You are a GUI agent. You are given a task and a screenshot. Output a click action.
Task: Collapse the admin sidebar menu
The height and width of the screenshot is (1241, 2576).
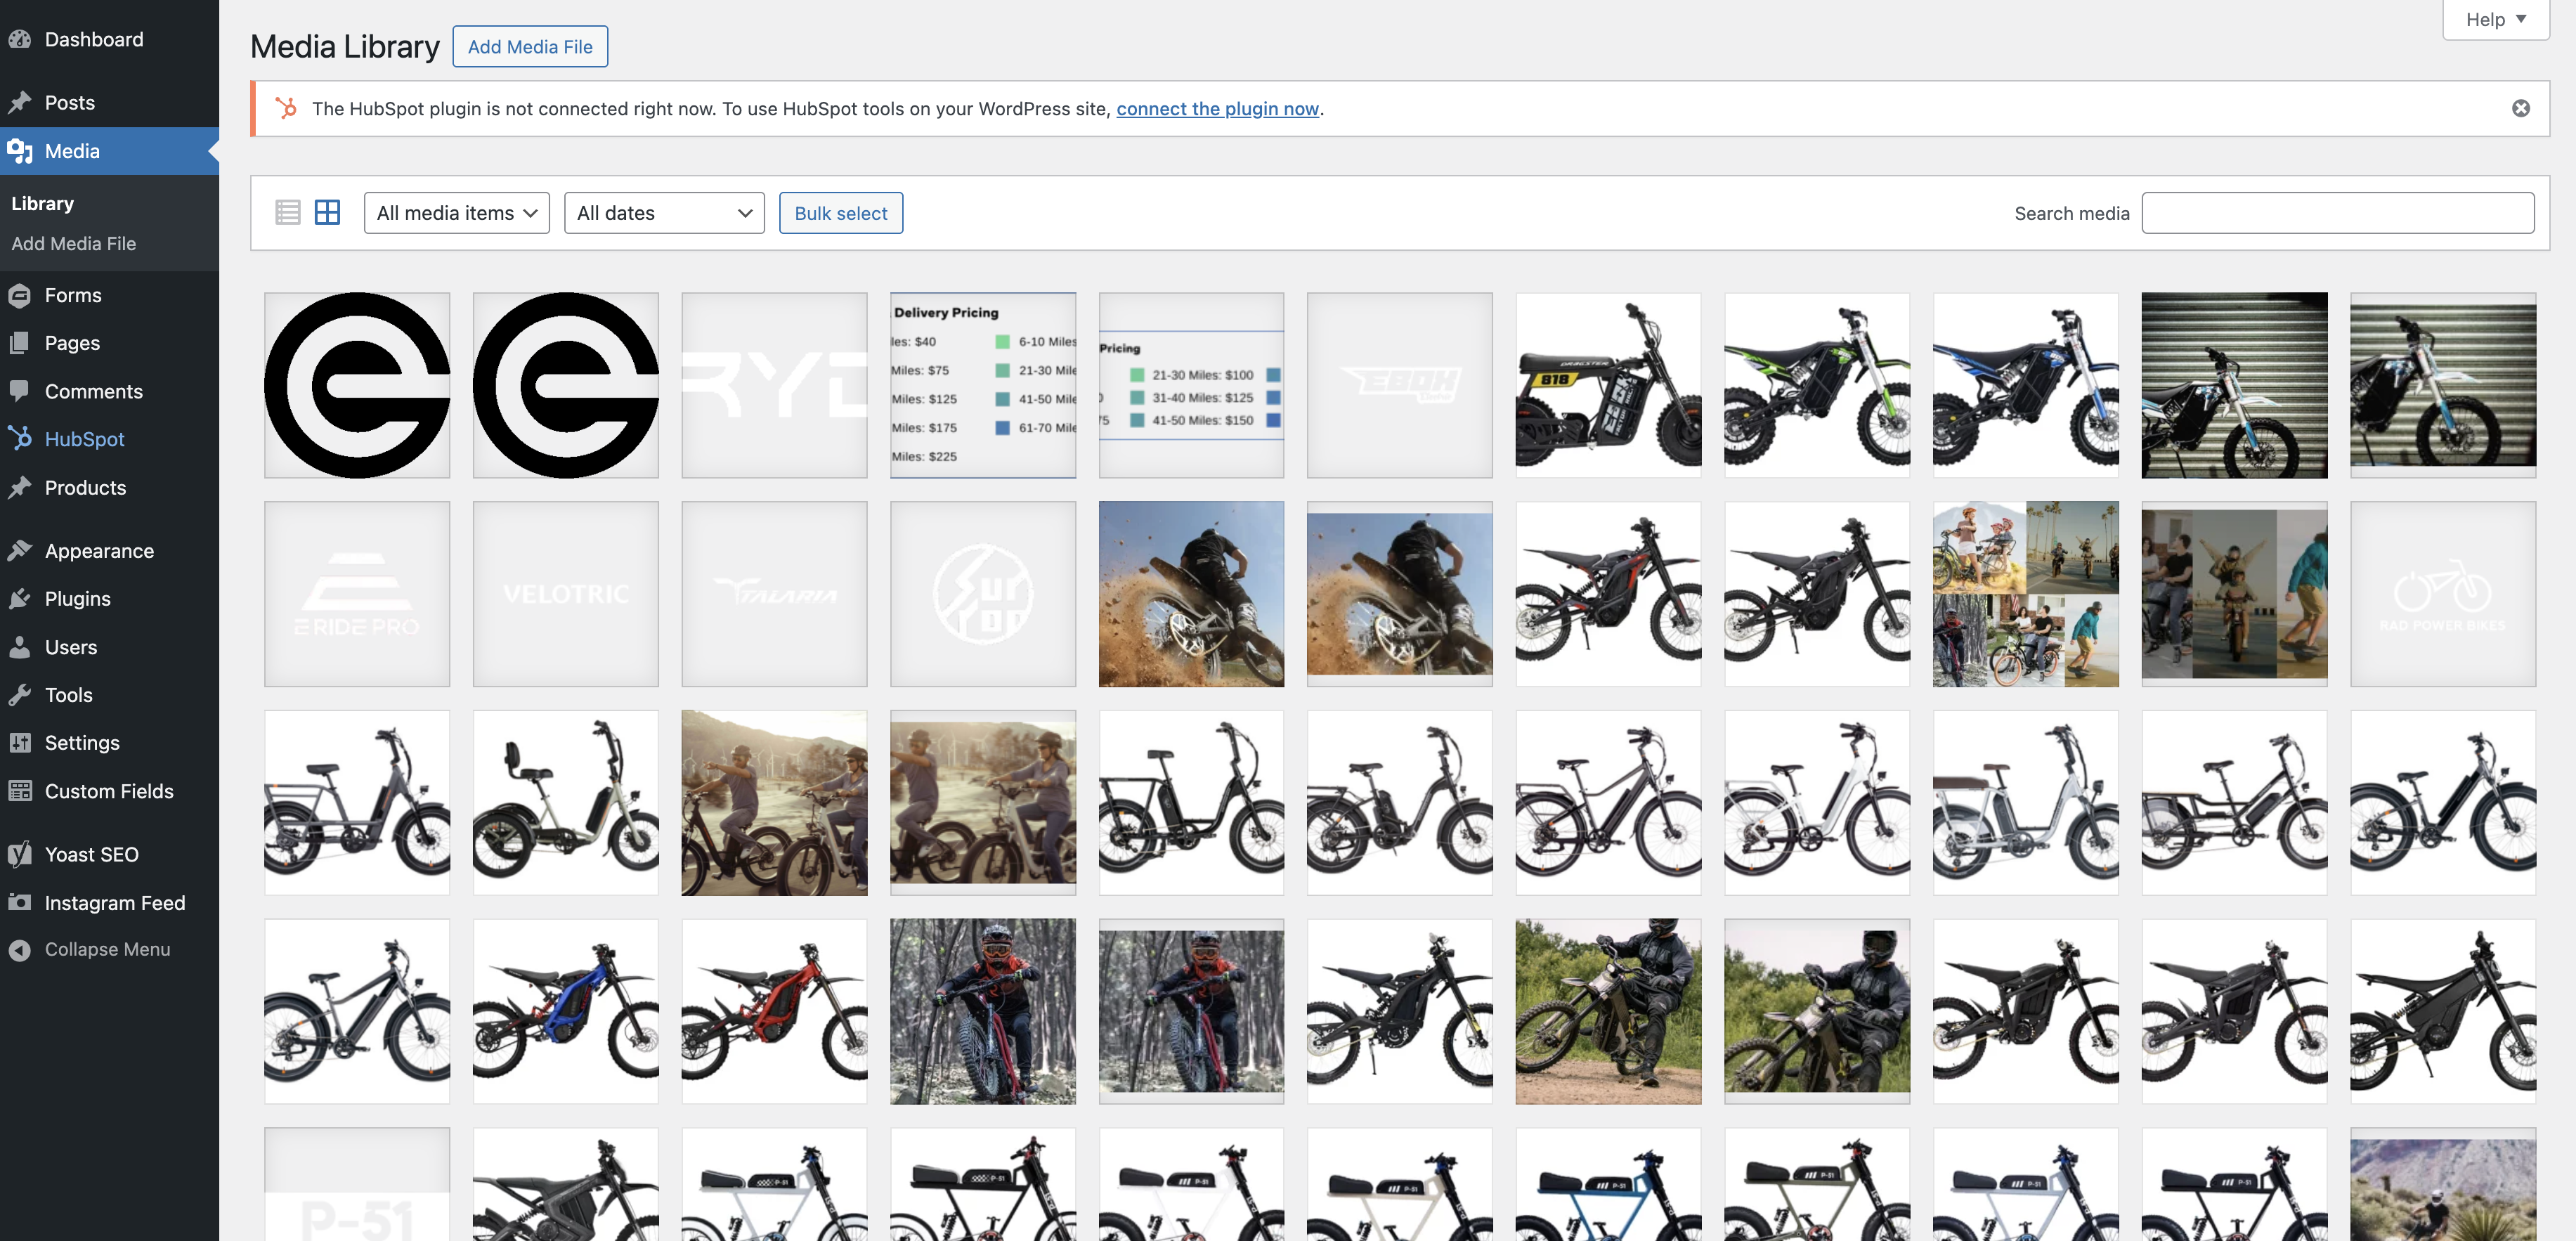[x=107, y=949]
